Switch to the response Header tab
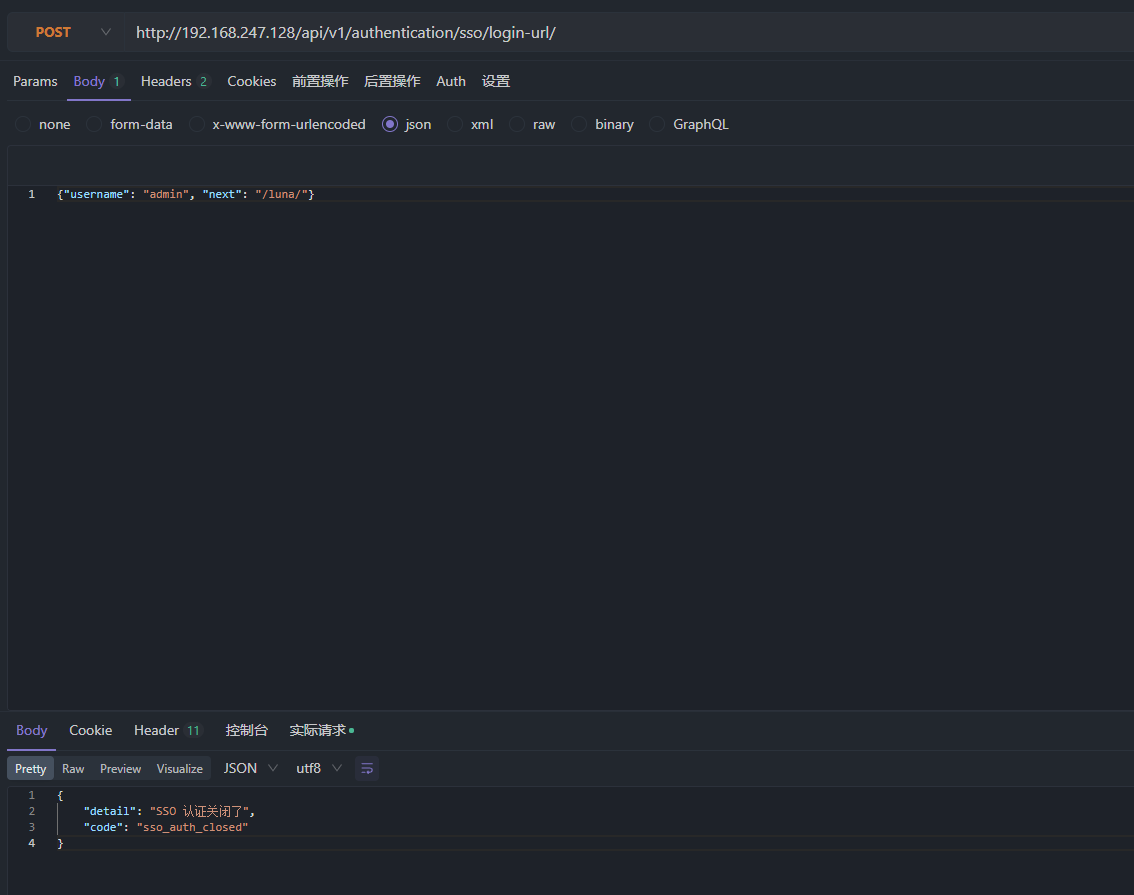Image resolution: width=1134 pixels, height=895 pixels. point(156,730)
